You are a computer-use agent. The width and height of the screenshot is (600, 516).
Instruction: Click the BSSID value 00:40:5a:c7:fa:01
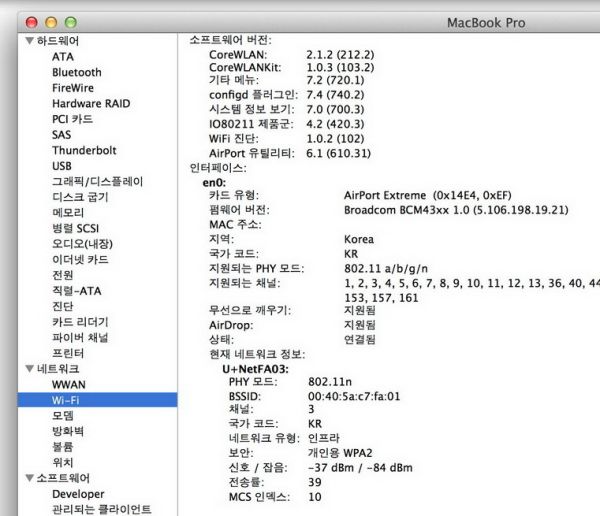click(x=354, y=396)
